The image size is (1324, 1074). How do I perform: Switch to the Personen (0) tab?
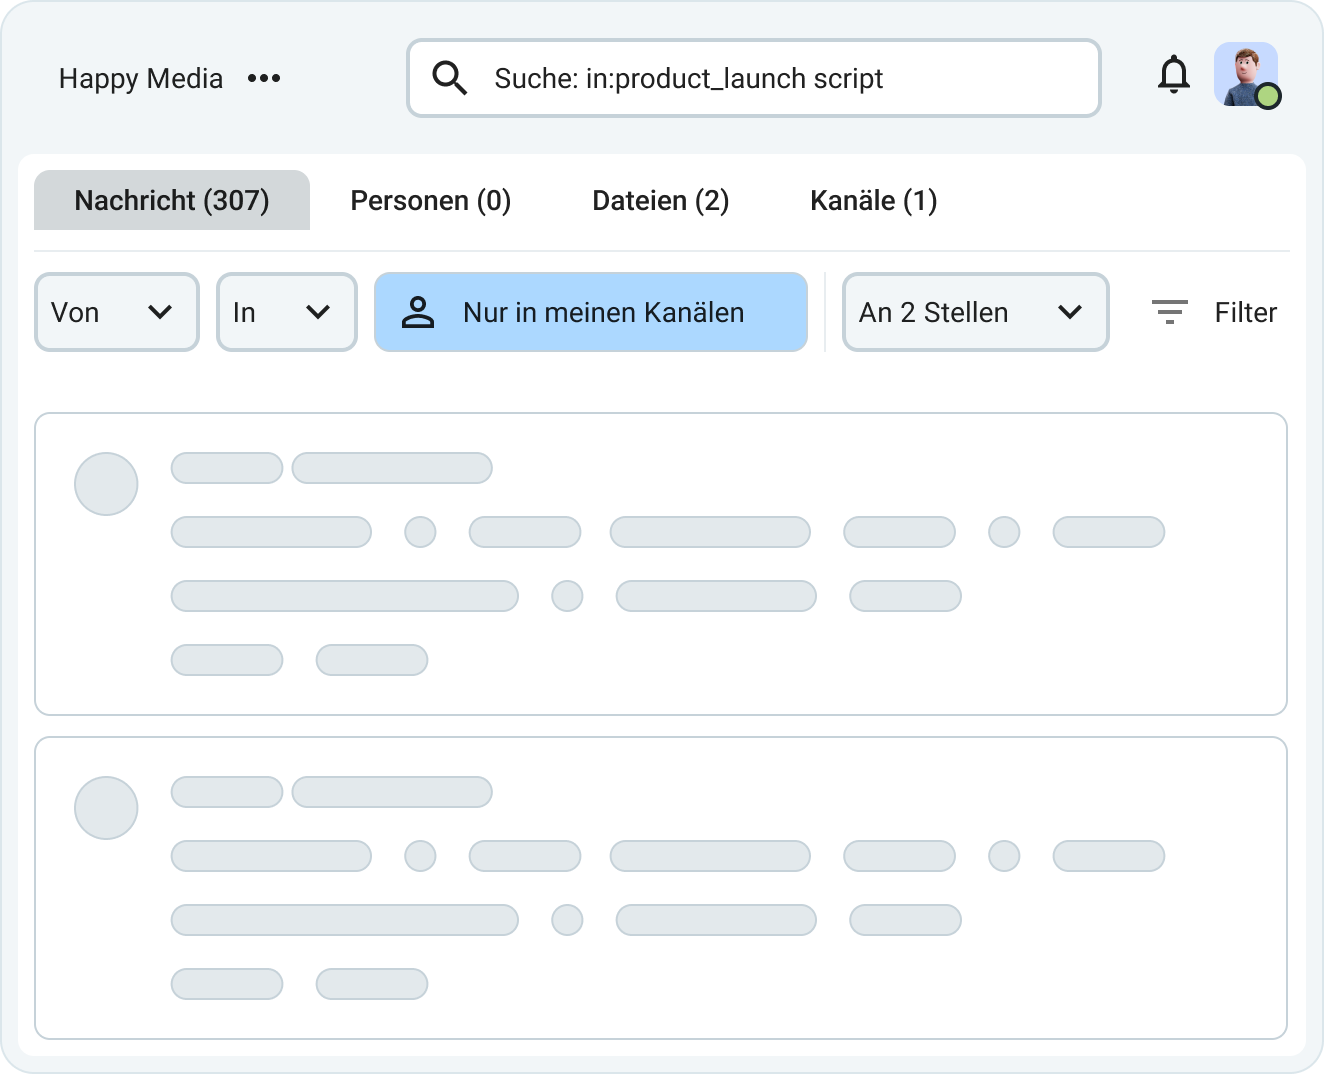(x=430, y=200)
